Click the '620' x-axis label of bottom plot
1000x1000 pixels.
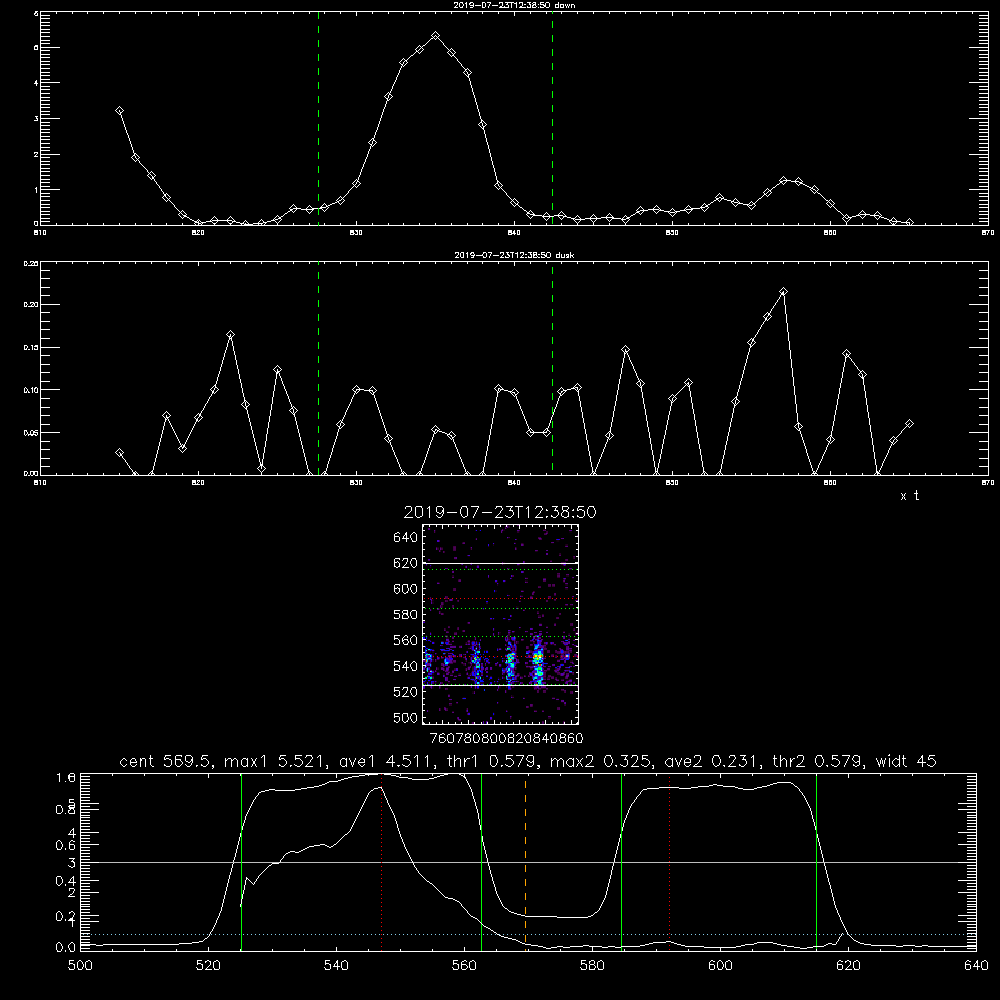(848, 966)
